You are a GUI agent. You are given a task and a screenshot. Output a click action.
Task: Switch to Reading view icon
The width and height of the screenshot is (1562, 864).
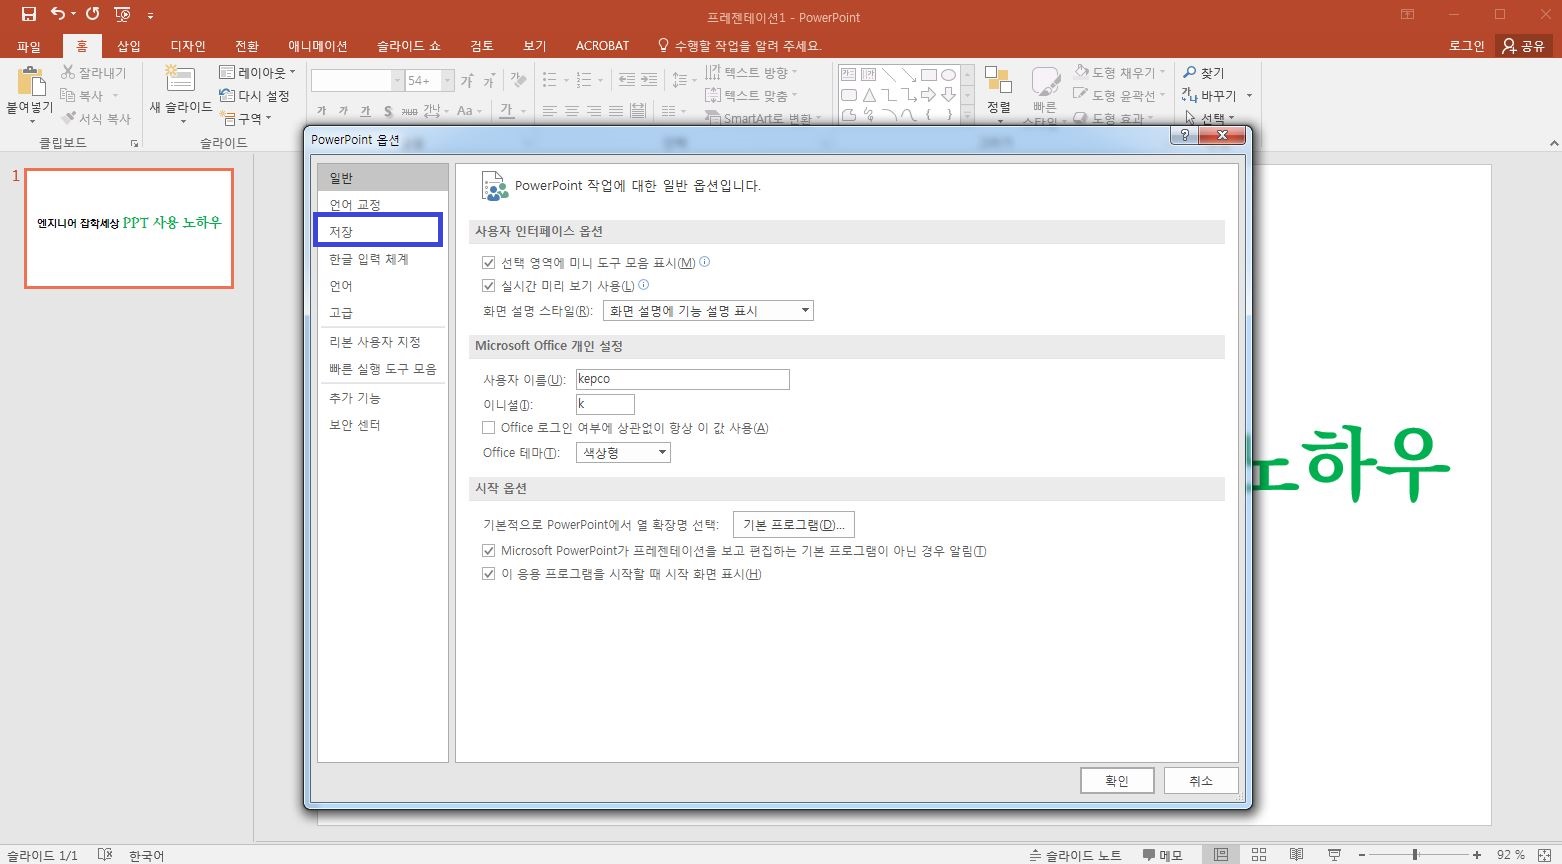[1297, 855]
